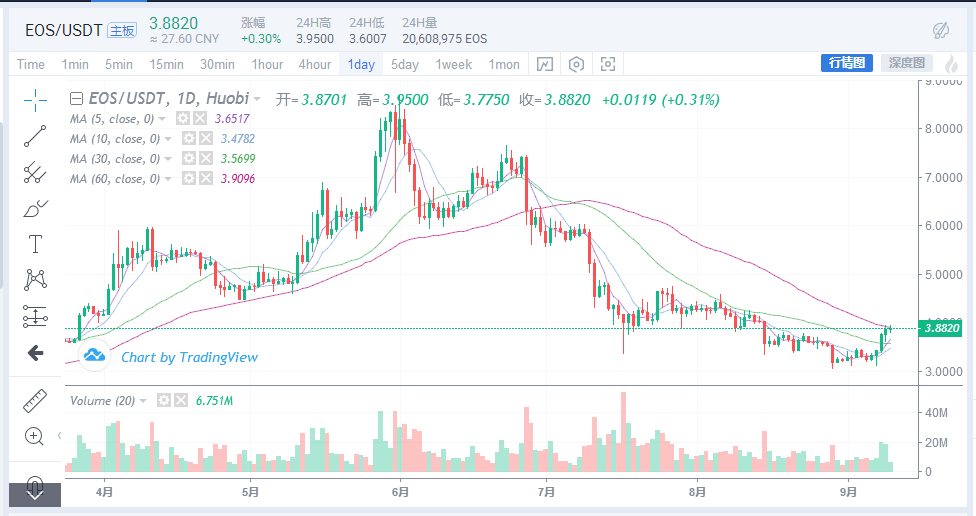Open chart settings hexagon icon
The image size is (976, 516).
click(576, 64)
